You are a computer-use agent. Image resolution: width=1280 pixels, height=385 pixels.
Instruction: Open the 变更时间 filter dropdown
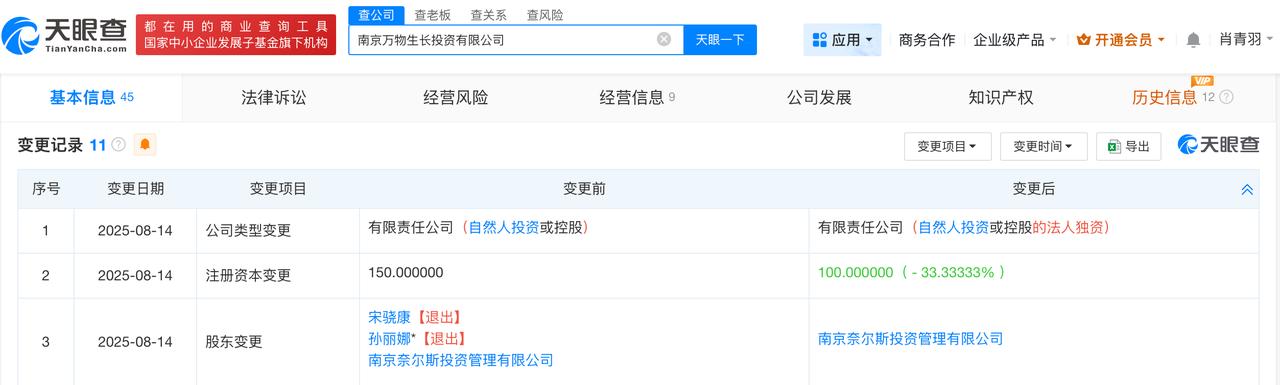[1043, 146]
